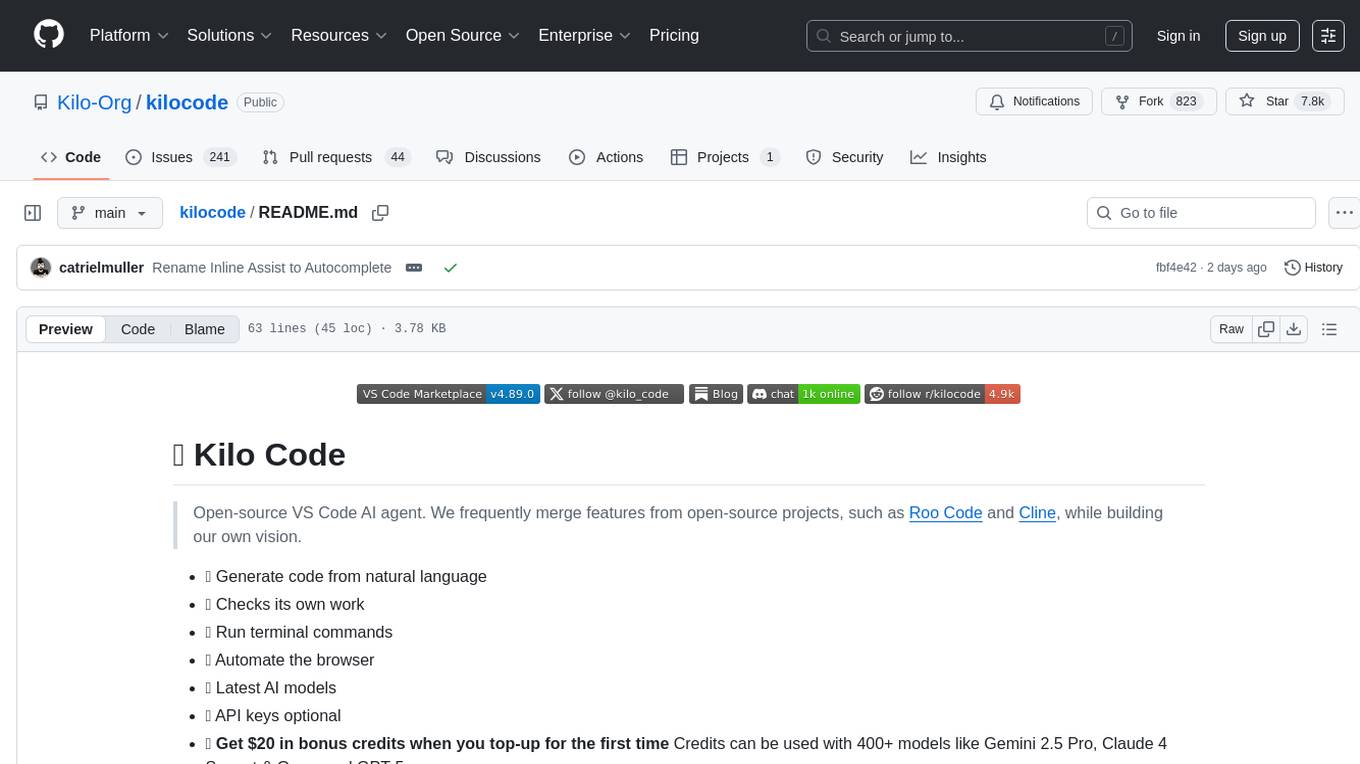Switch to the Discussions tab
The height and width of the screenshot is (764, 1360).
[x=489, y=157]
